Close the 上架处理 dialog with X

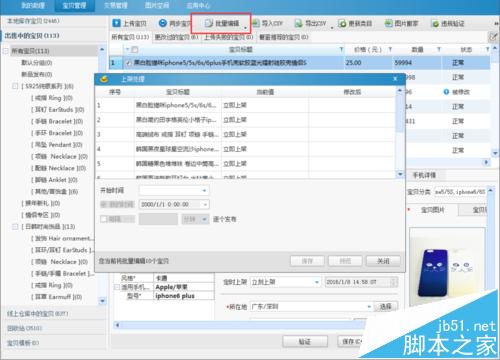click(395, 79)
